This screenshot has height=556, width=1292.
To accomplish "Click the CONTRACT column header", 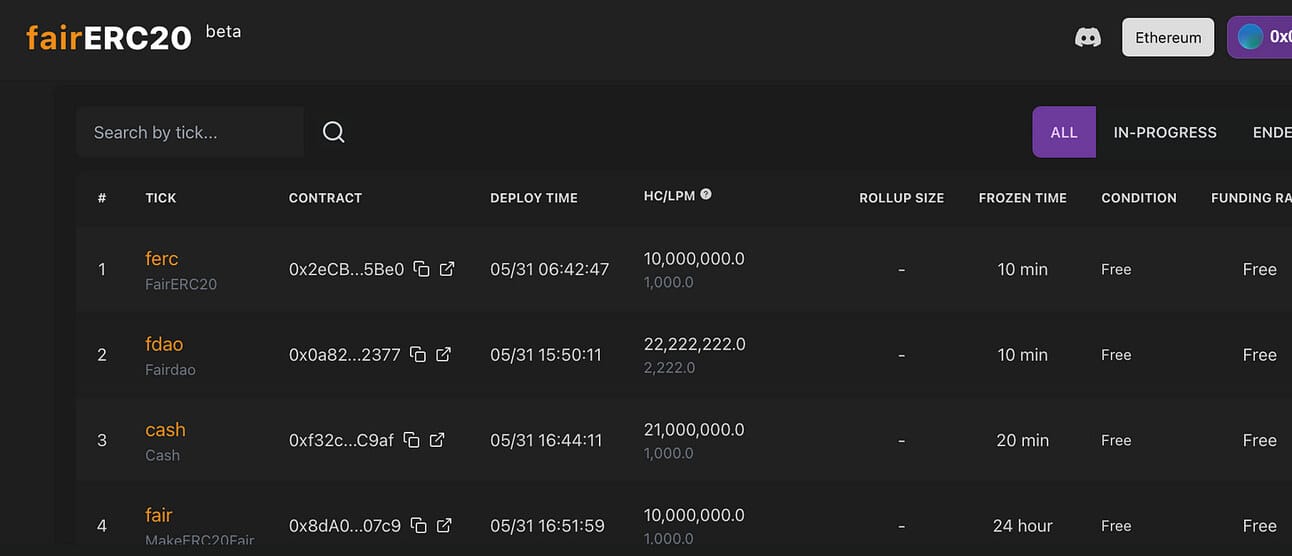I will pos(325,198).
